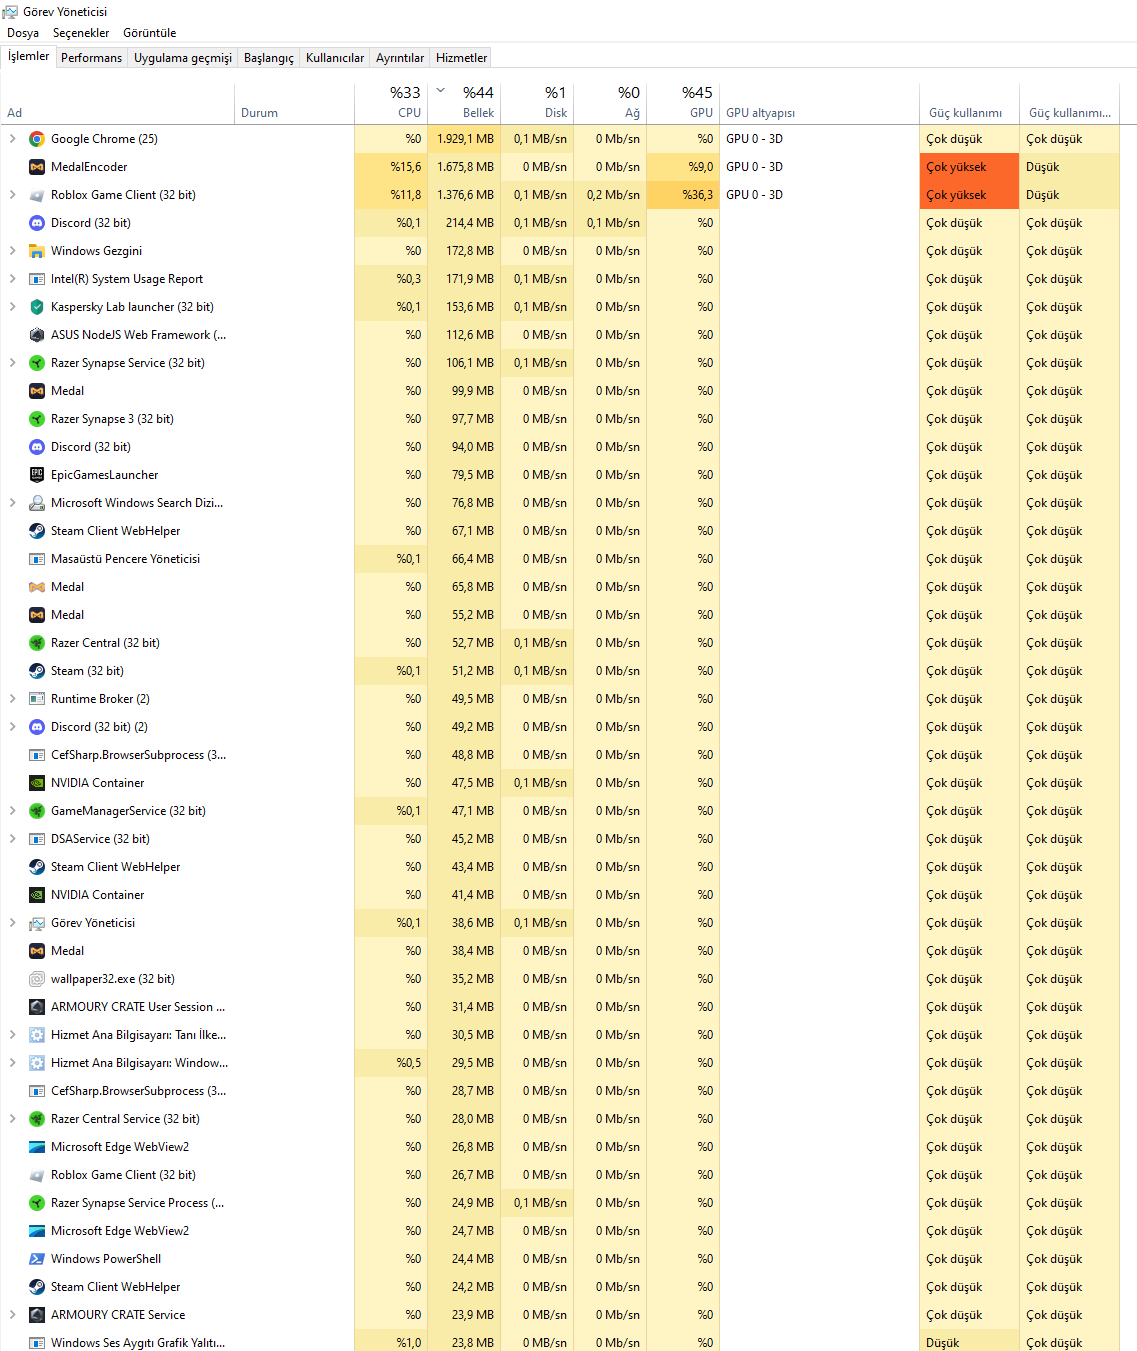Switch to the Ayrıntılar tab
The image size is (1137, 1351).
400,58
